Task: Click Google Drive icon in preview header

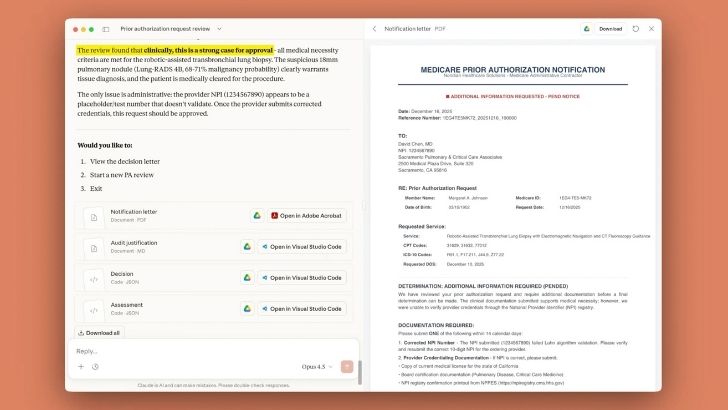Action: point(587,29)
